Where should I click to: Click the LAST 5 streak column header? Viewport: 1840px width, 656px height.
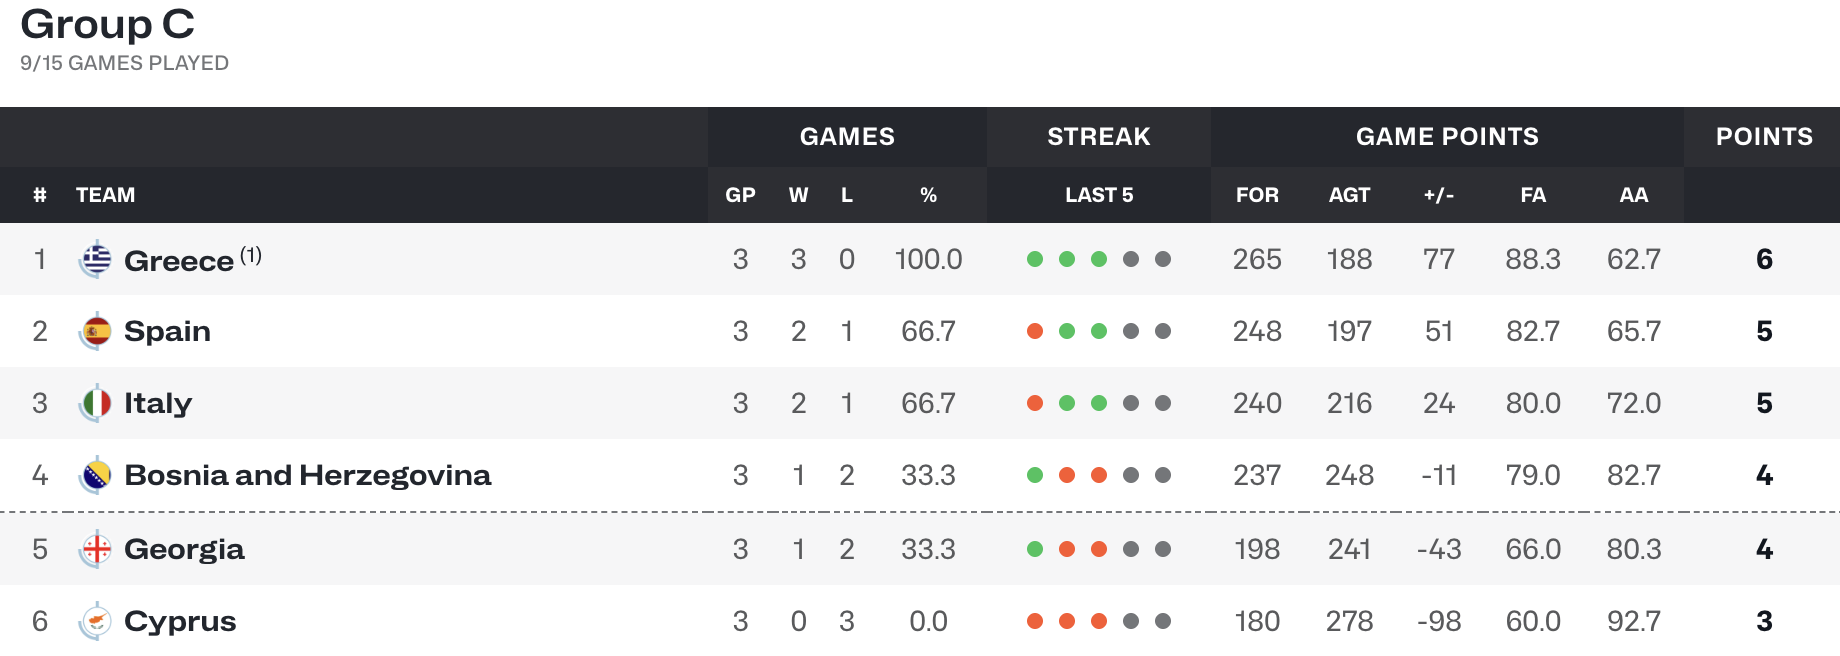point(1099,195)
